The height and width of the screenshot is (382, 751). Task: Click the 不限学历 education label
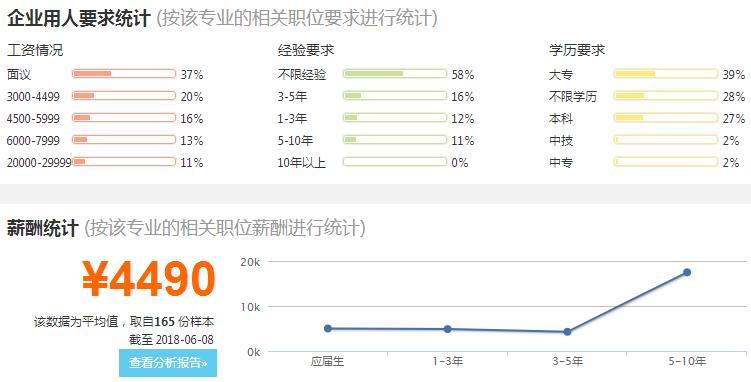(x=573, y=97)
